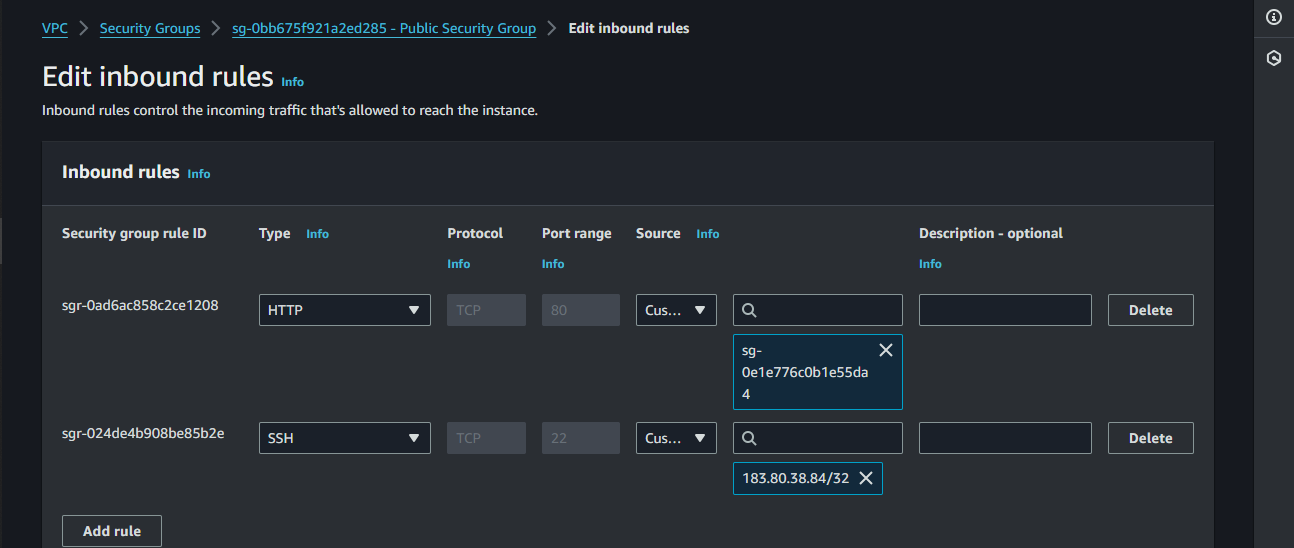The height and width of the screenshot is (548, 1294).
Task: Go to Security Groups breadcrumb link
Action: (150, 28)
